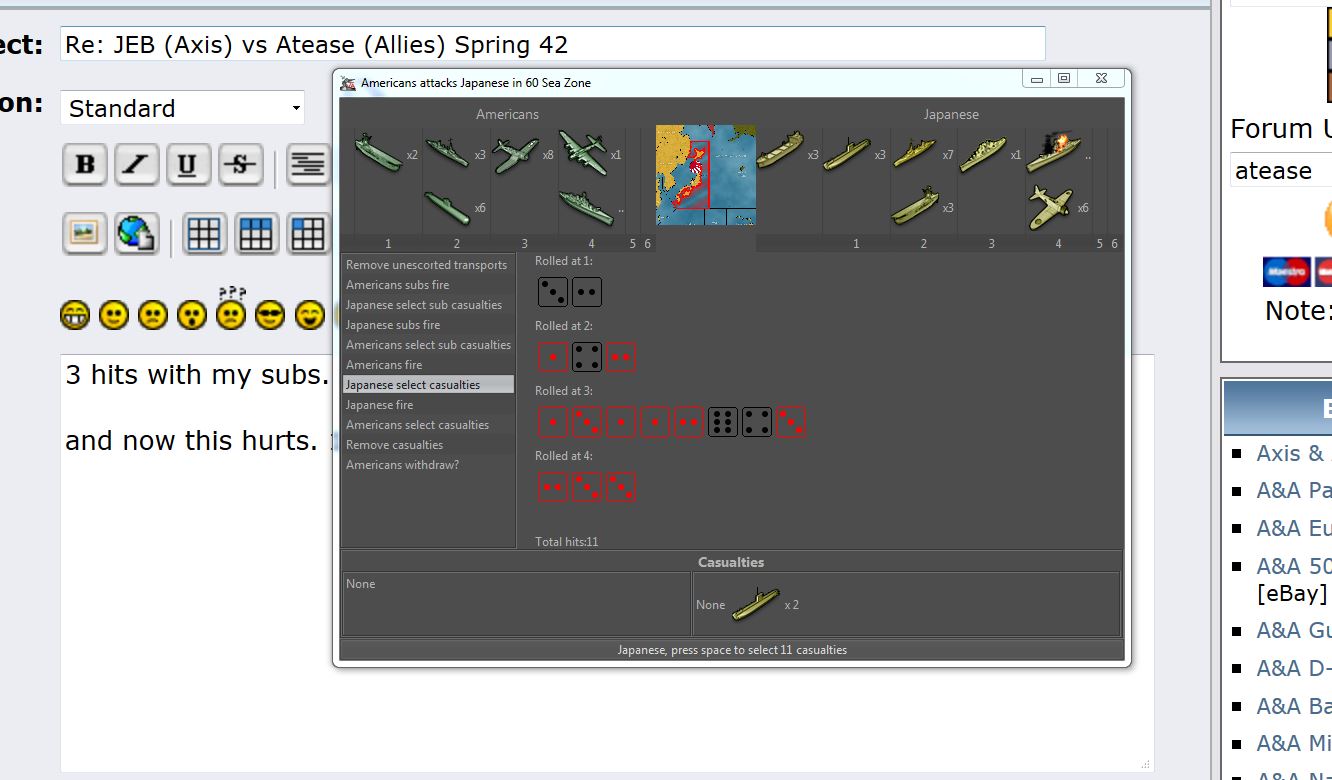Click the text alignment icon
Screen dimensions: 1332x780
308,165
